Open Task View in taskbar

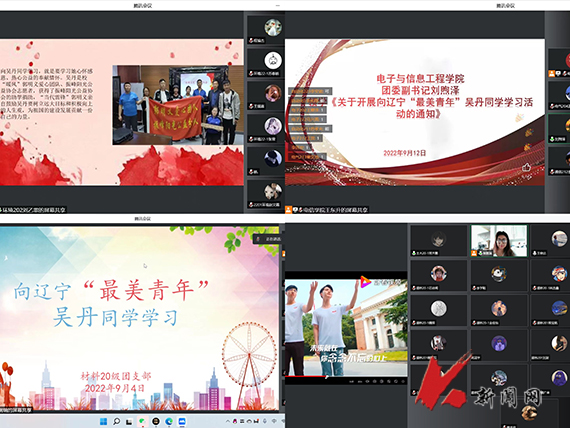click(129, 421)
